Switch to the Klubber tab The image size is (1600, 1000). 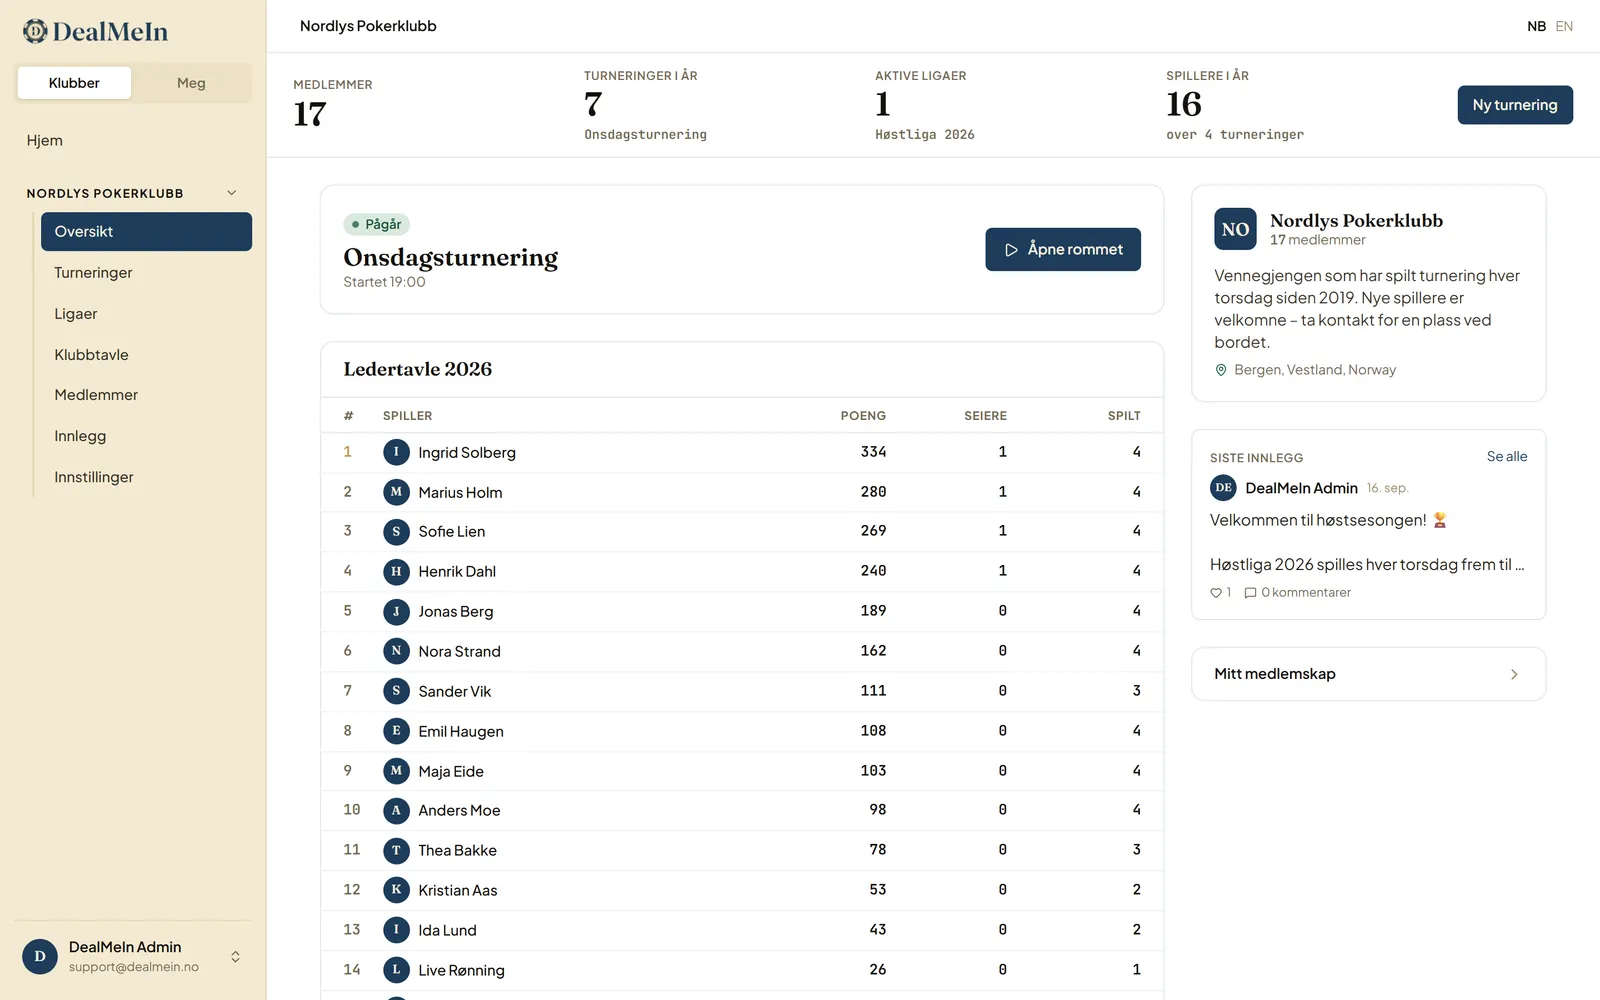tap(74, 83)
